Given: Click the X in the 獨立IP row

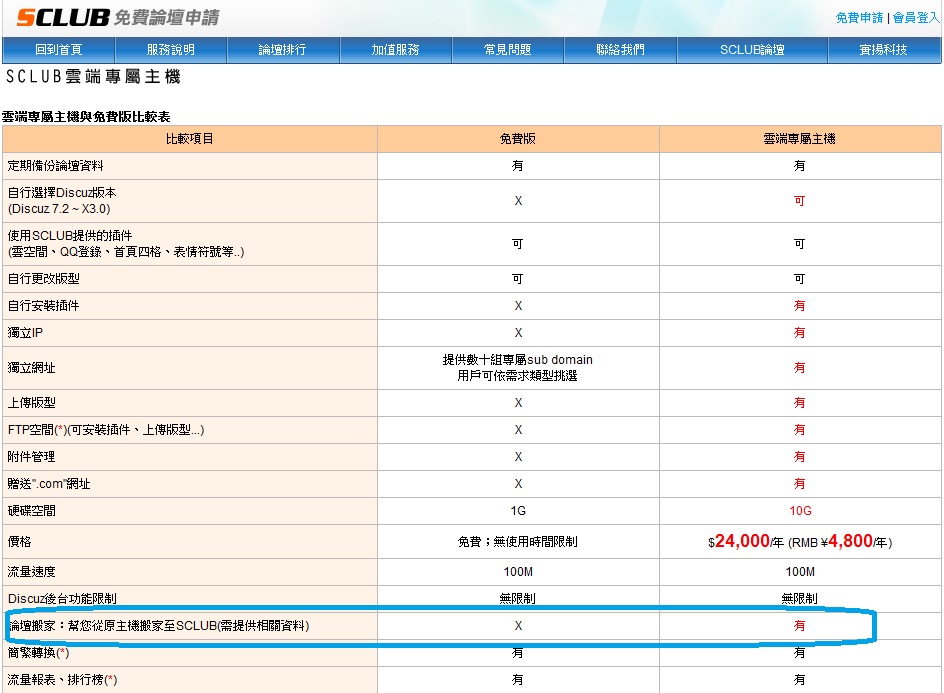Looking at the screenshot, I should (518, 333).
